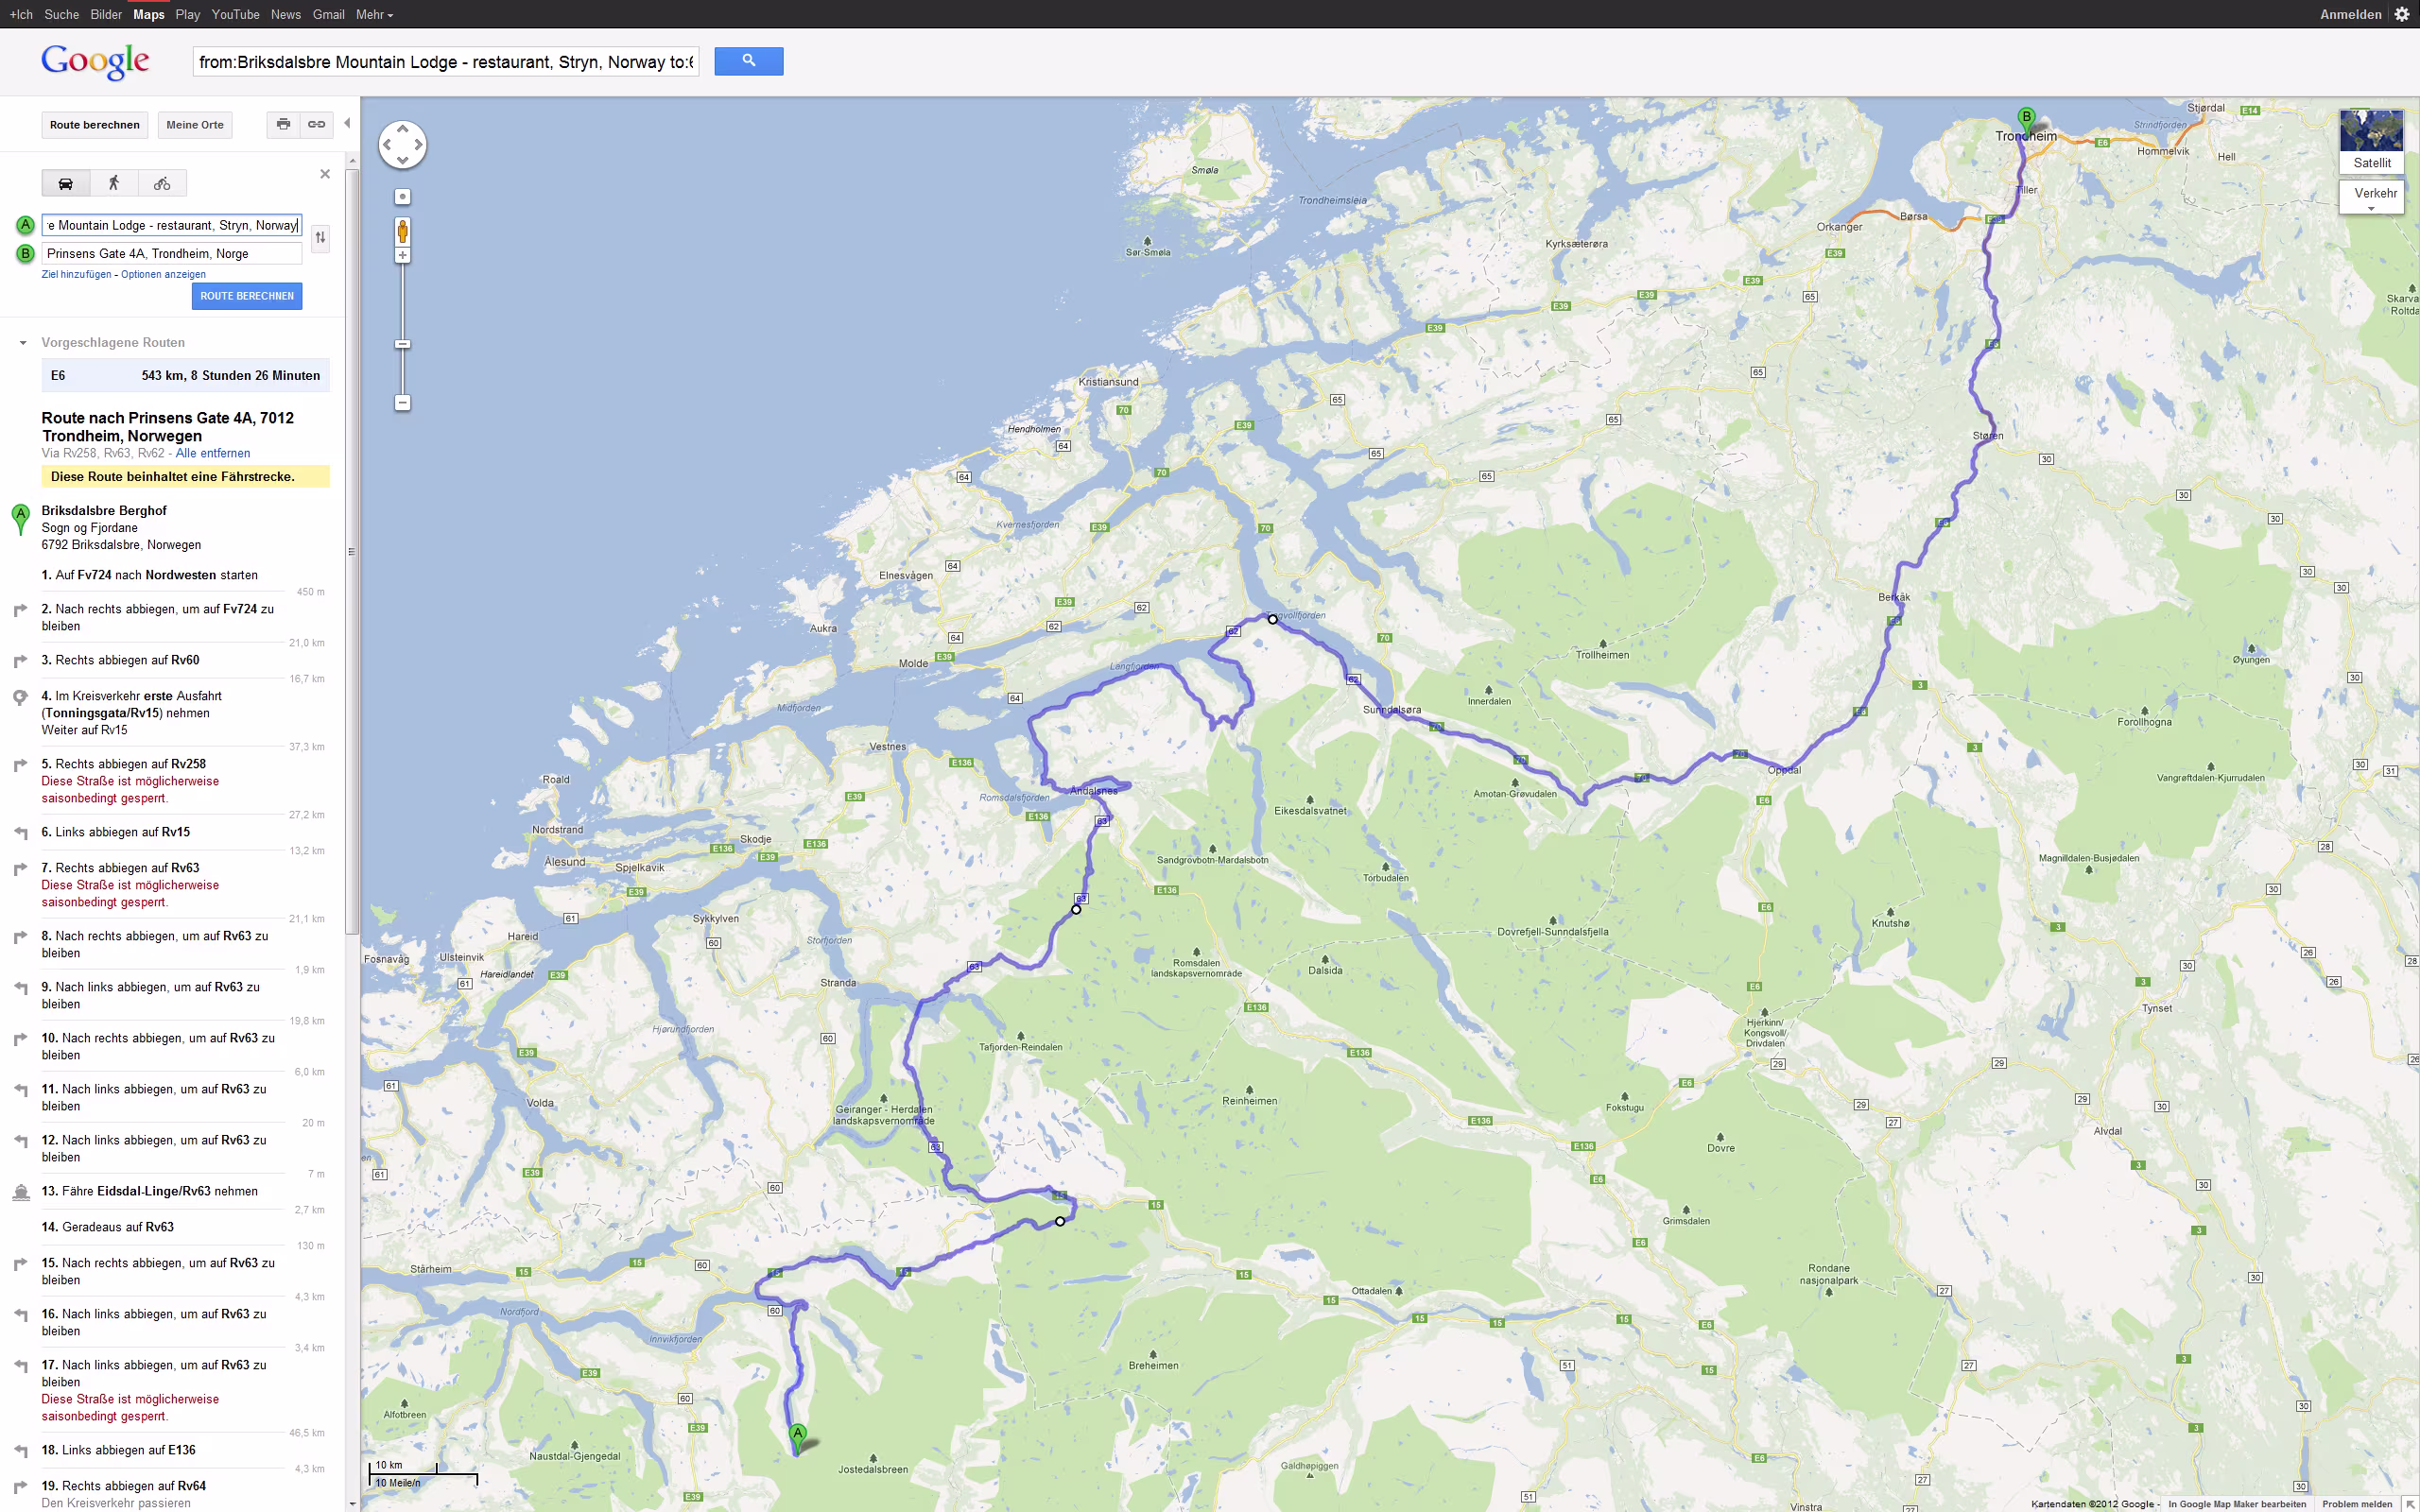Click the blue search magnifier button
The width and height of the screenshot is (2420, 1512).
(x=748, y=61)
